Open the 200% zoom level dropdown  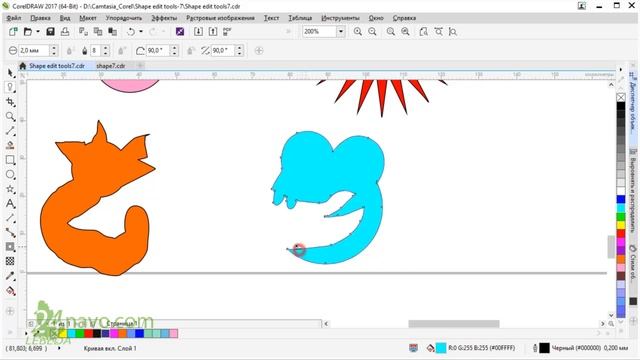(340, 31)
